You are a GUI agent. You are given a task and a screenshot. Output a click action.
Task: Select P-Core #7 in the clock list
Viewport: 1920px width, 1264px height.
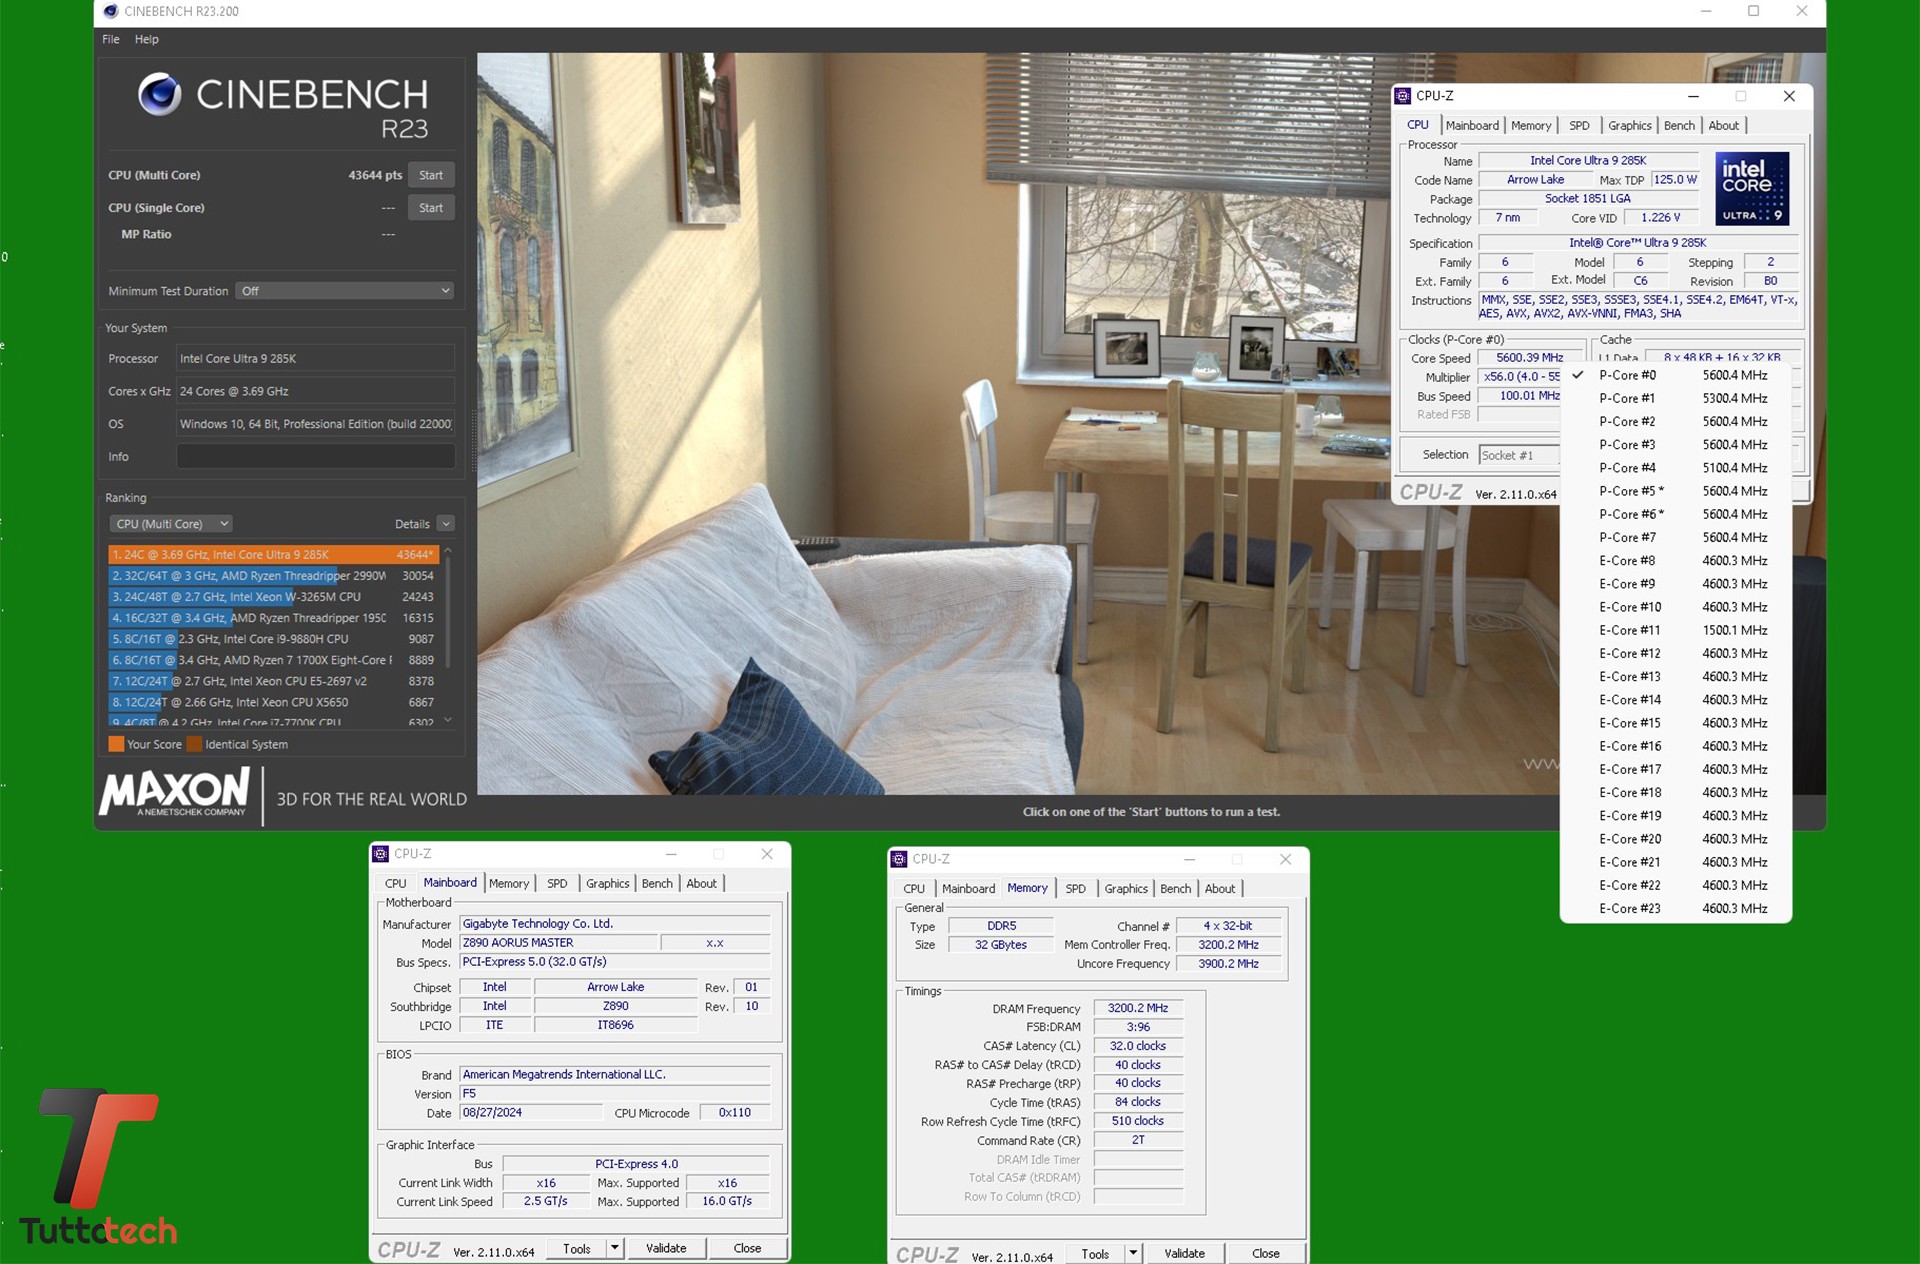[1676, 537]
